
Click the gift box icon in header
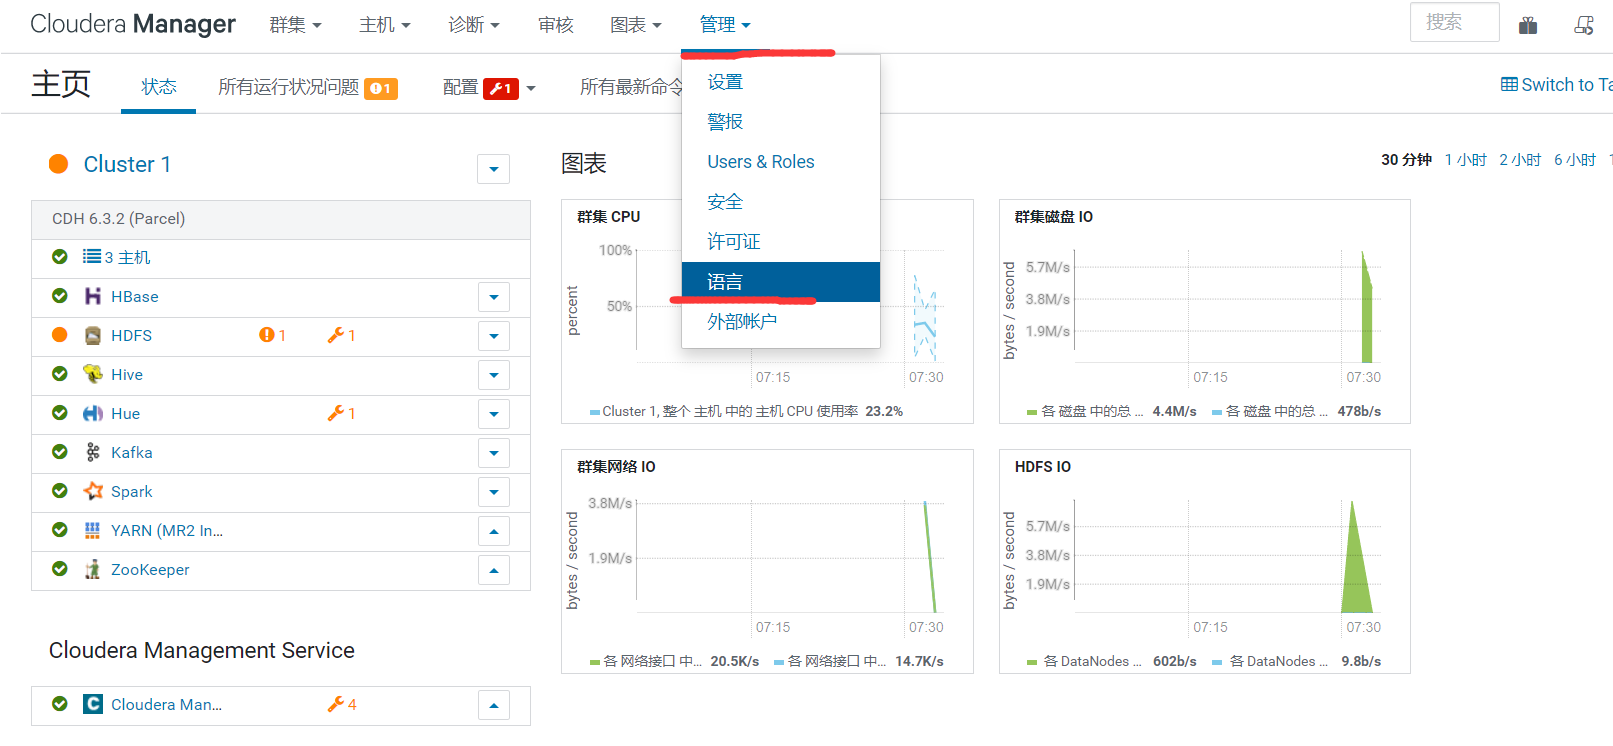pyautogui.click(x=1528, y=25)
